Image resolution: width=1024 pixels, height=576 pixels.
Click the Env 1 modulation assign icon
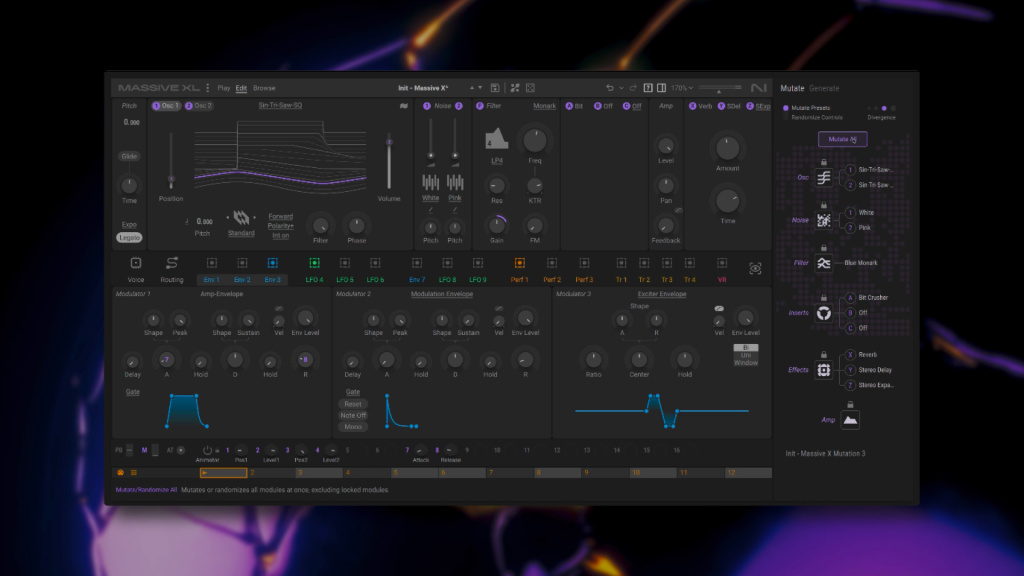tap(212, 263)
